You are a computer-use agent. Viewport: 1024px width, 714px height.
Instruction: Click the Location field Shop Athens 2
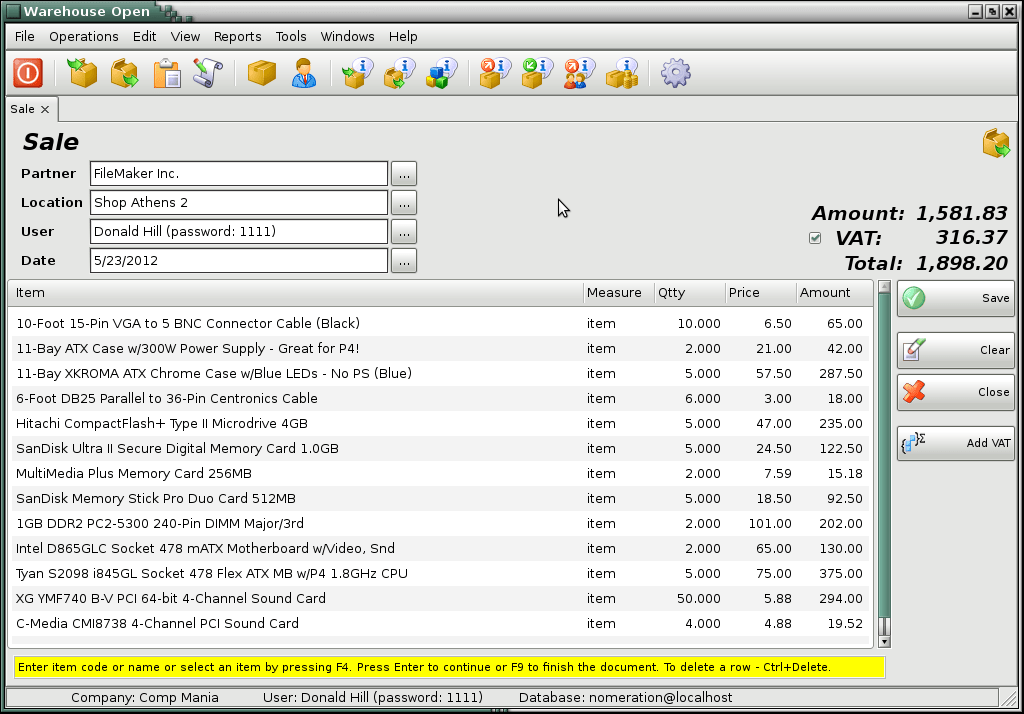239,203
